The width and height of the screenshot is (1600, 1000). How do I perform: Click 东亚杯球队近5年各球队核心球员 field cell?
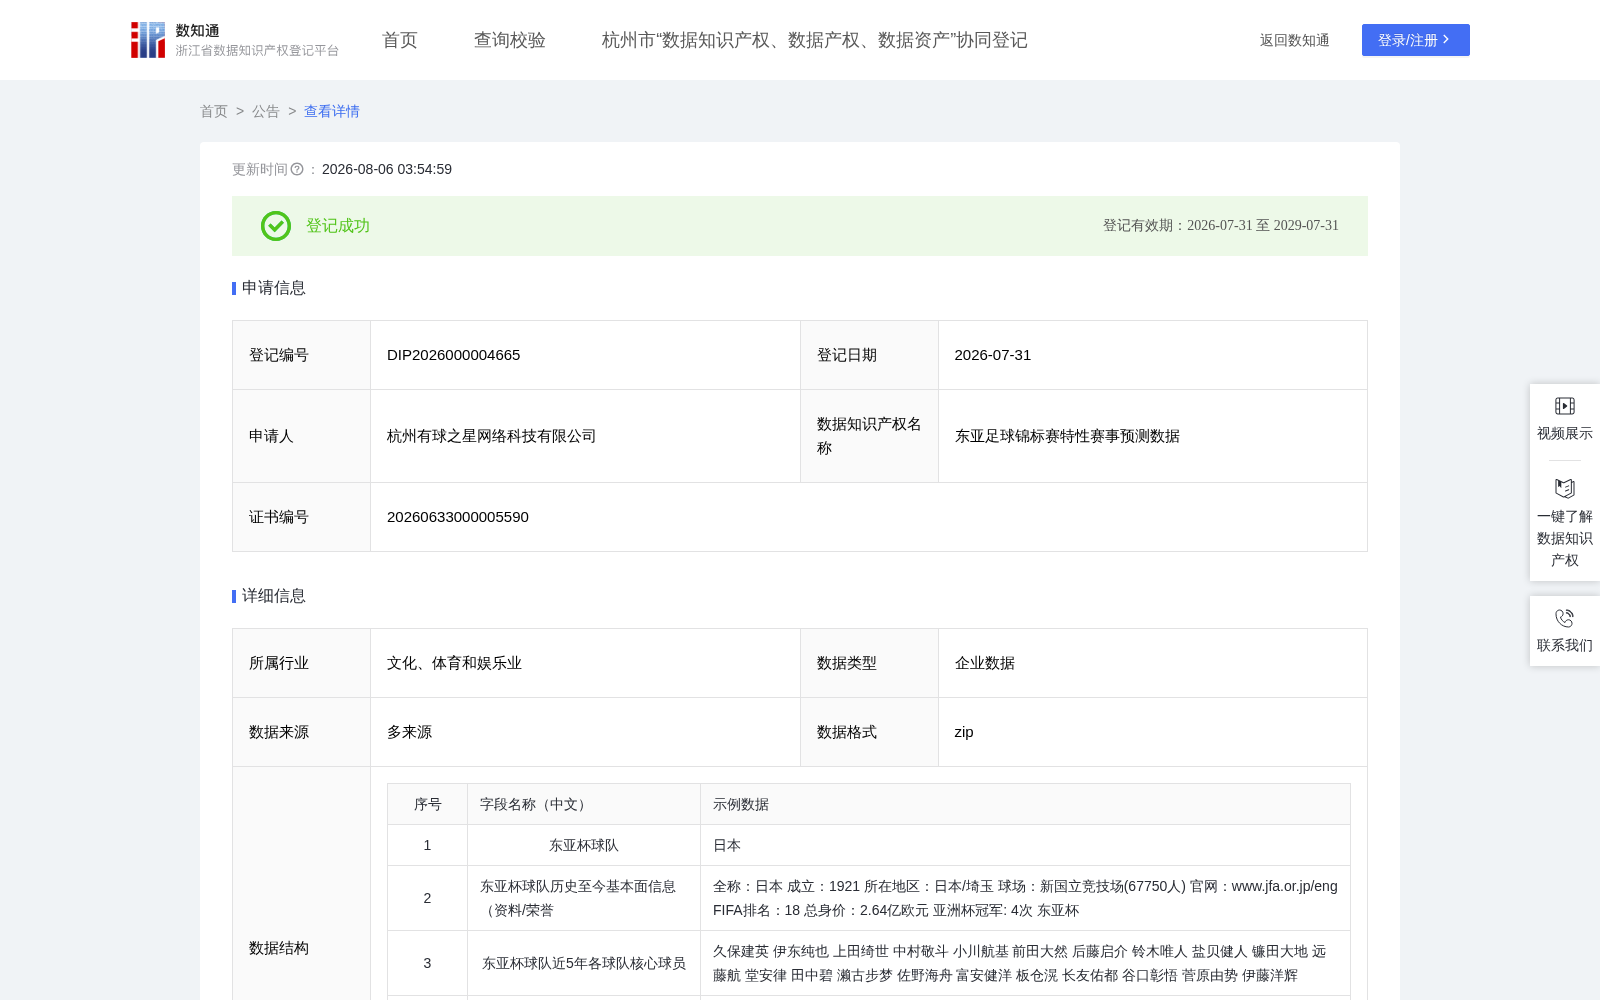pos(584,963)
